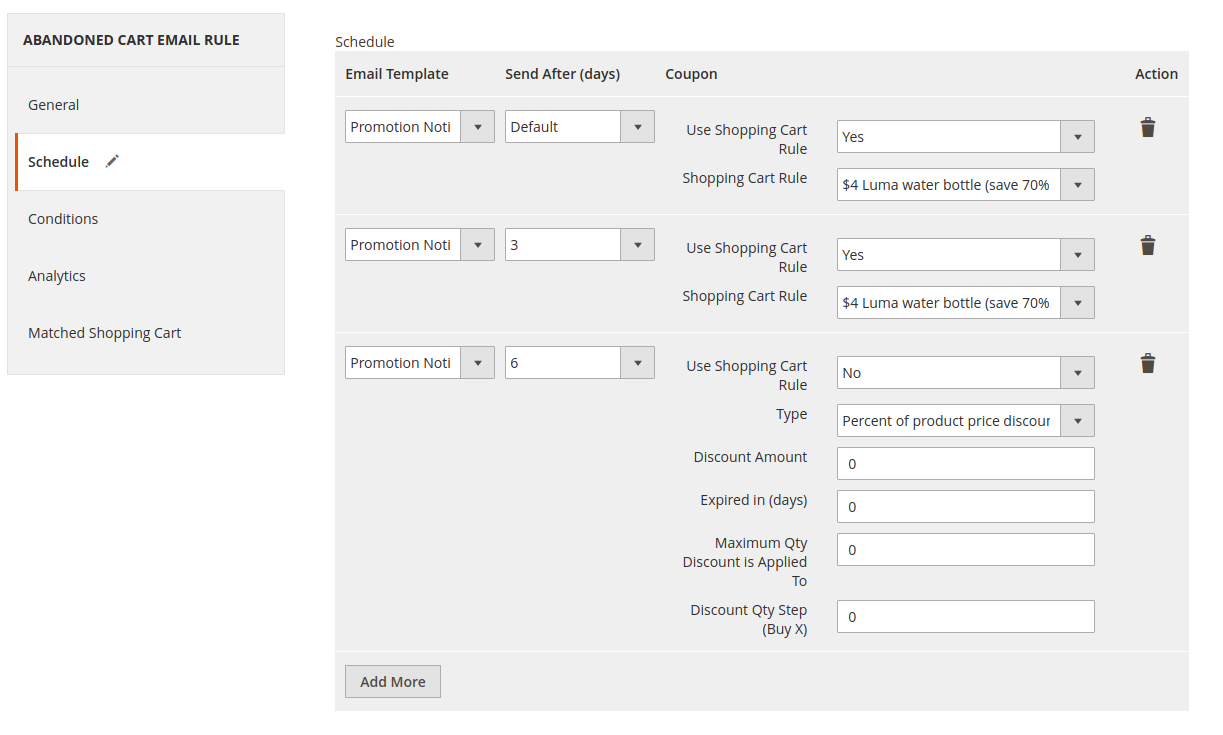
Task: Click the Add More button
Action: click(x=392, y=682)
